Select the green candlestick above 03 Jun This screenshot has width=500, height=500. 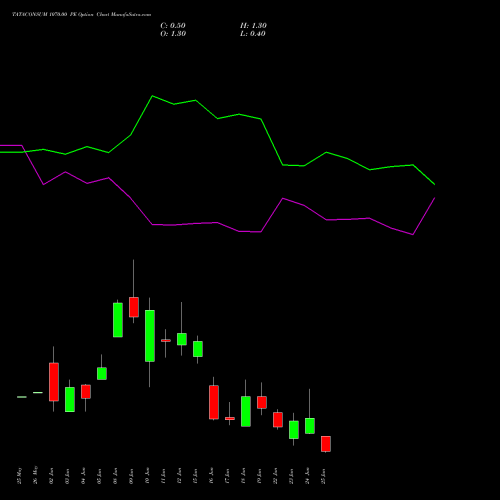[x=70, y=399]
